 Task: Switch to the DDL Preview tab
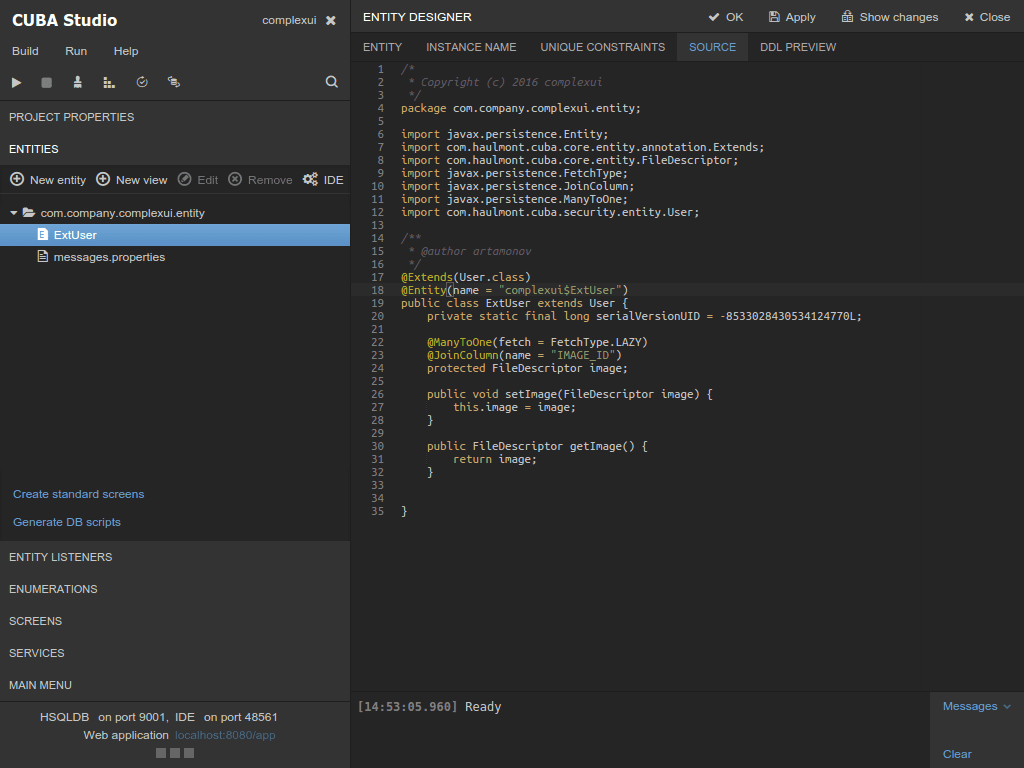tap(797, 47)
